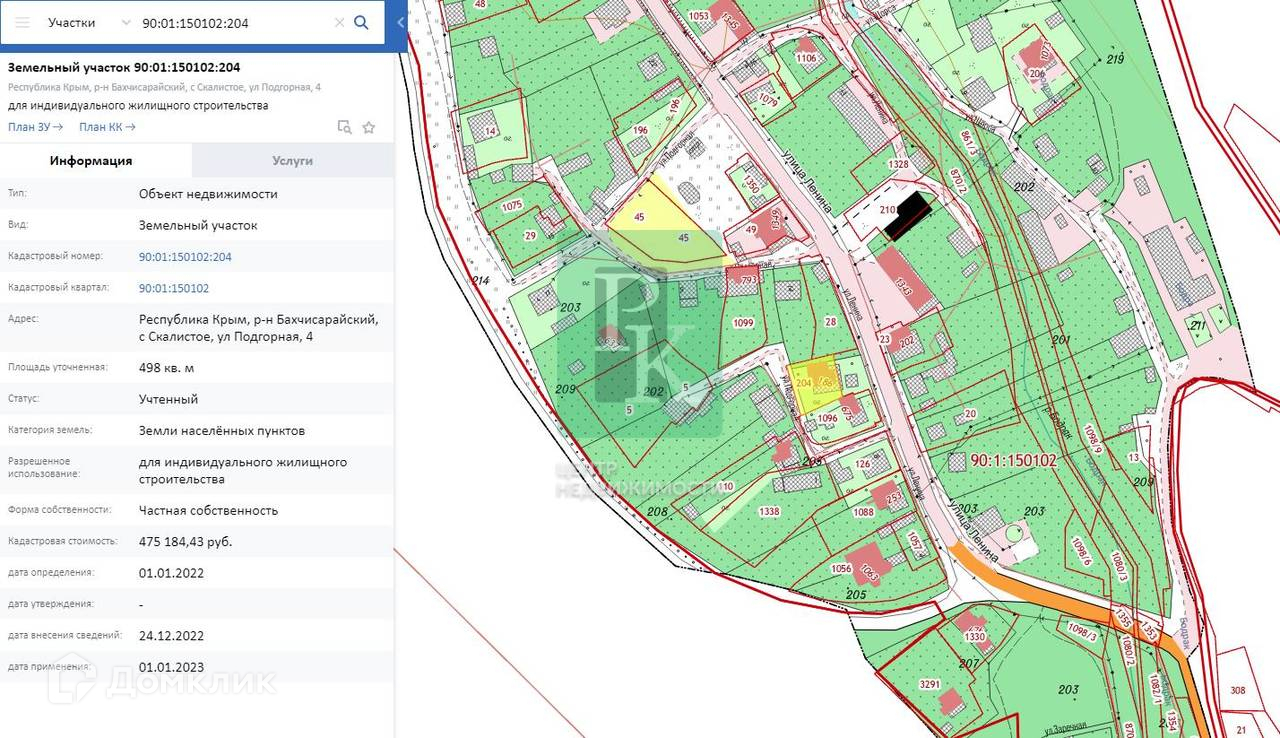Open the hamburger menu in the search bar
Viewport: 1280px width, 738px height.
(22, 22)
